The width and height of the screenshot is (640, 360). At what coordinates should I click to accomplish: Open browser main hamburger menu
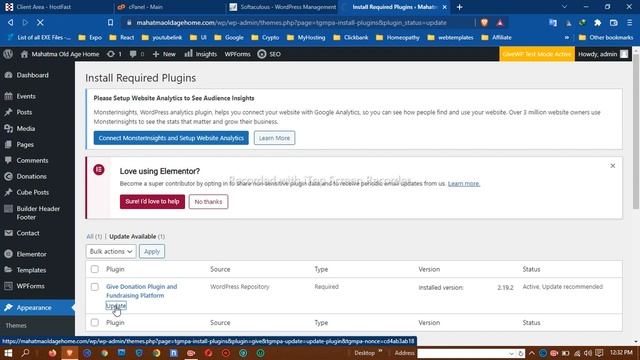[630, 23]
